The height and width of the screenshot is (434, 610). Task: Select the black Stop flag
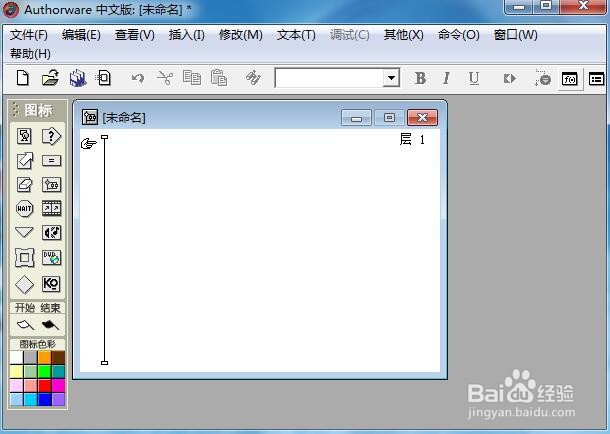pos(51,325)
